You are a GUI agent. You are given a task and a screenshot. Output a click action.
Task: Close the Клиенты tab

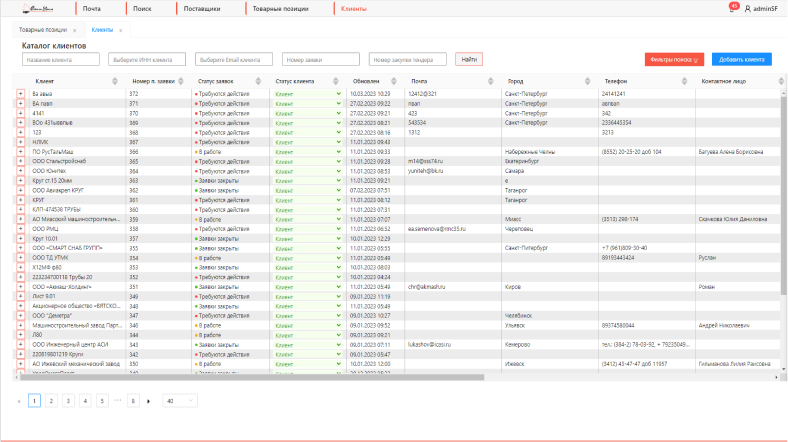(x=121, y=31)
